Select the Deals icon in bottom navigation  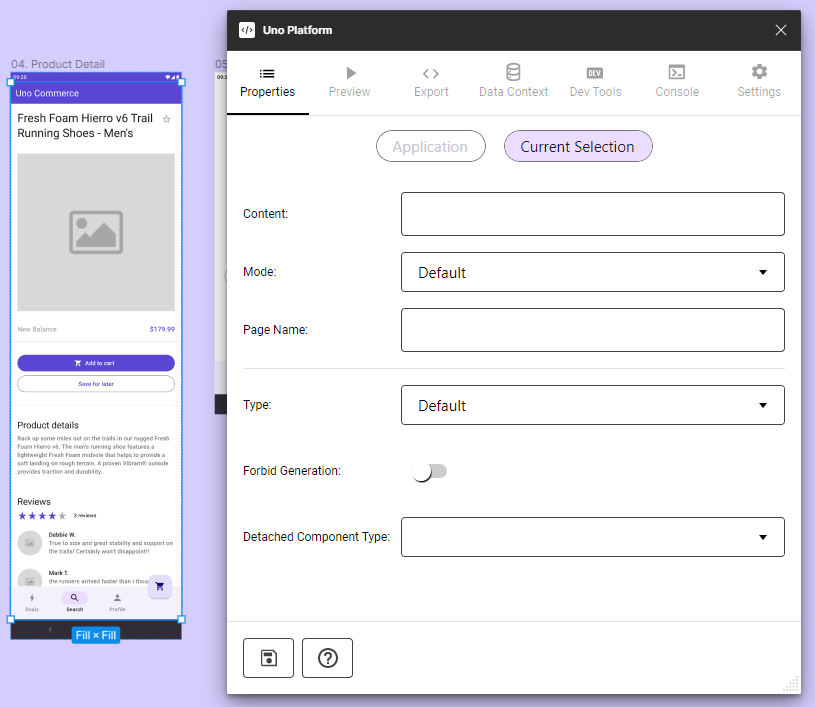(x=32, y=598)
